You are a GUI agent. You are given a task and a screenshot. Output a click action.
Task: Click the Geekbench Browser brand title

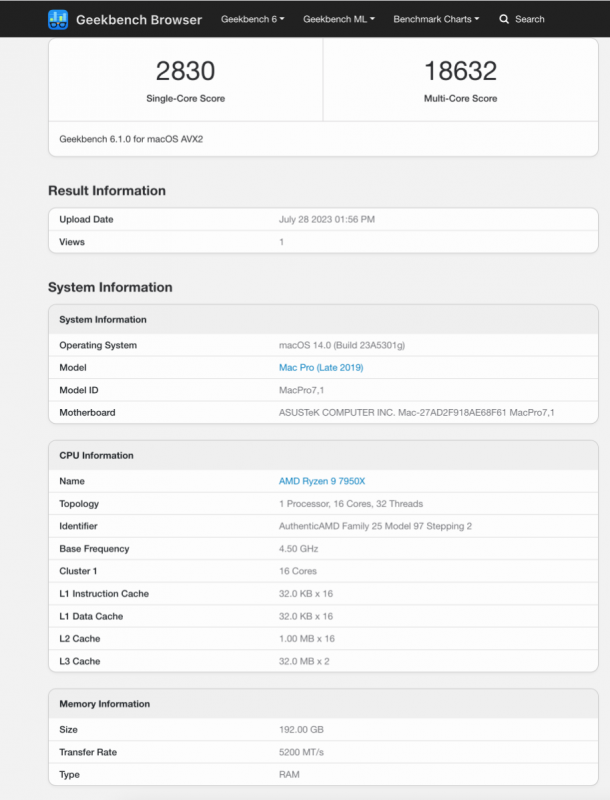click(x=139, y=19)
